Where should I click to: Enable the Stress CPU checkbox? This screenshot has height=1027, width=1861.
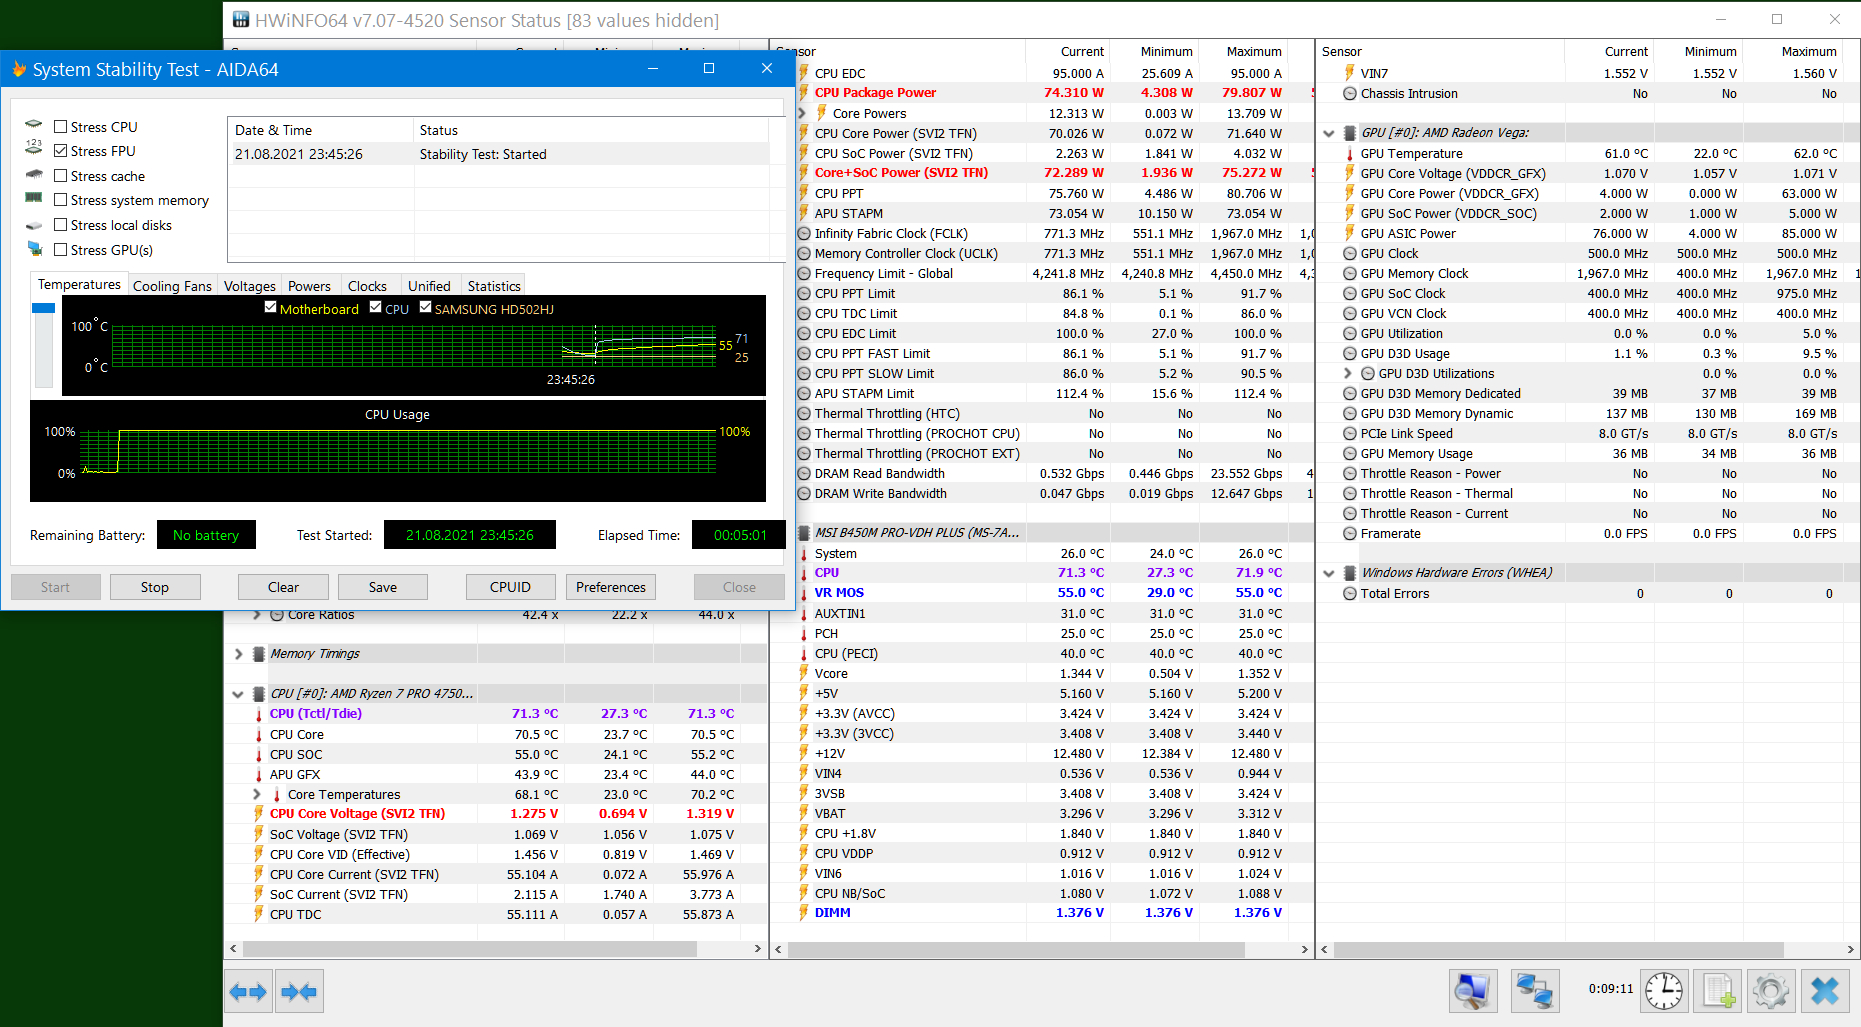(61, 127)
